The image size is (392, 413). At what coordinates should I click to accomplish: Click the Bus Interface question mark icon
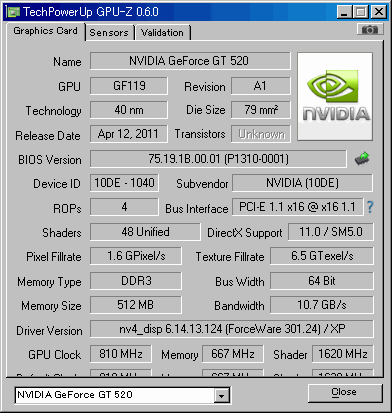[370, 207]
